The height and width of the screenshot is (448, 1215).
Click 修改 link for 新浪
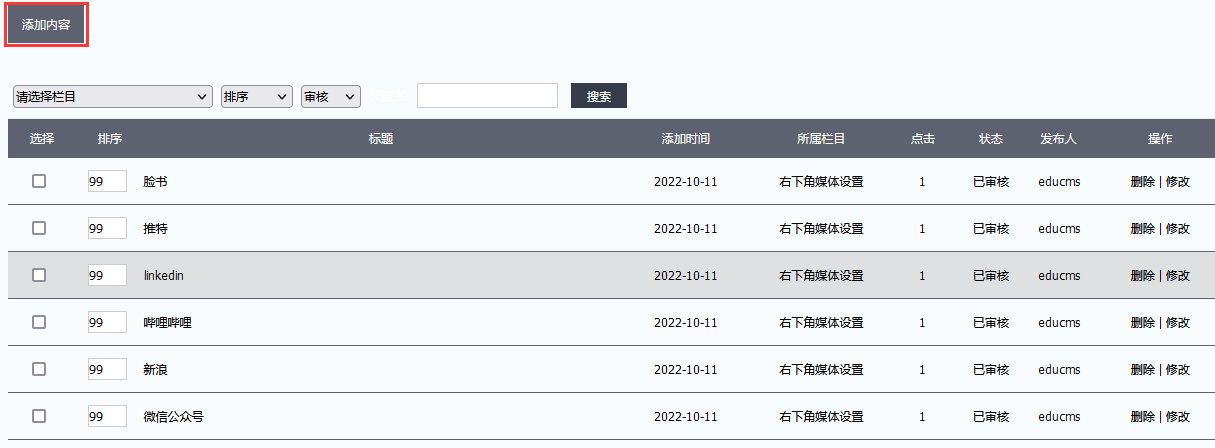pyautogui.click(x=1178, y=370)
